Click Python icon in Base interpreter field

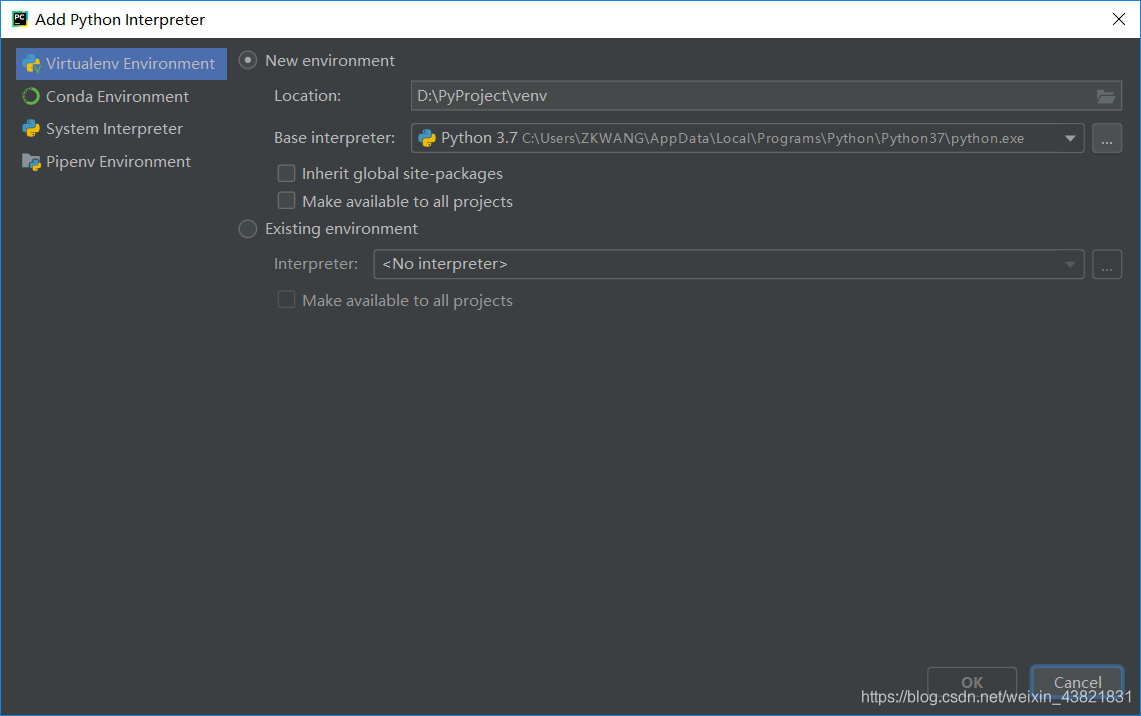(x=427, y=138)
